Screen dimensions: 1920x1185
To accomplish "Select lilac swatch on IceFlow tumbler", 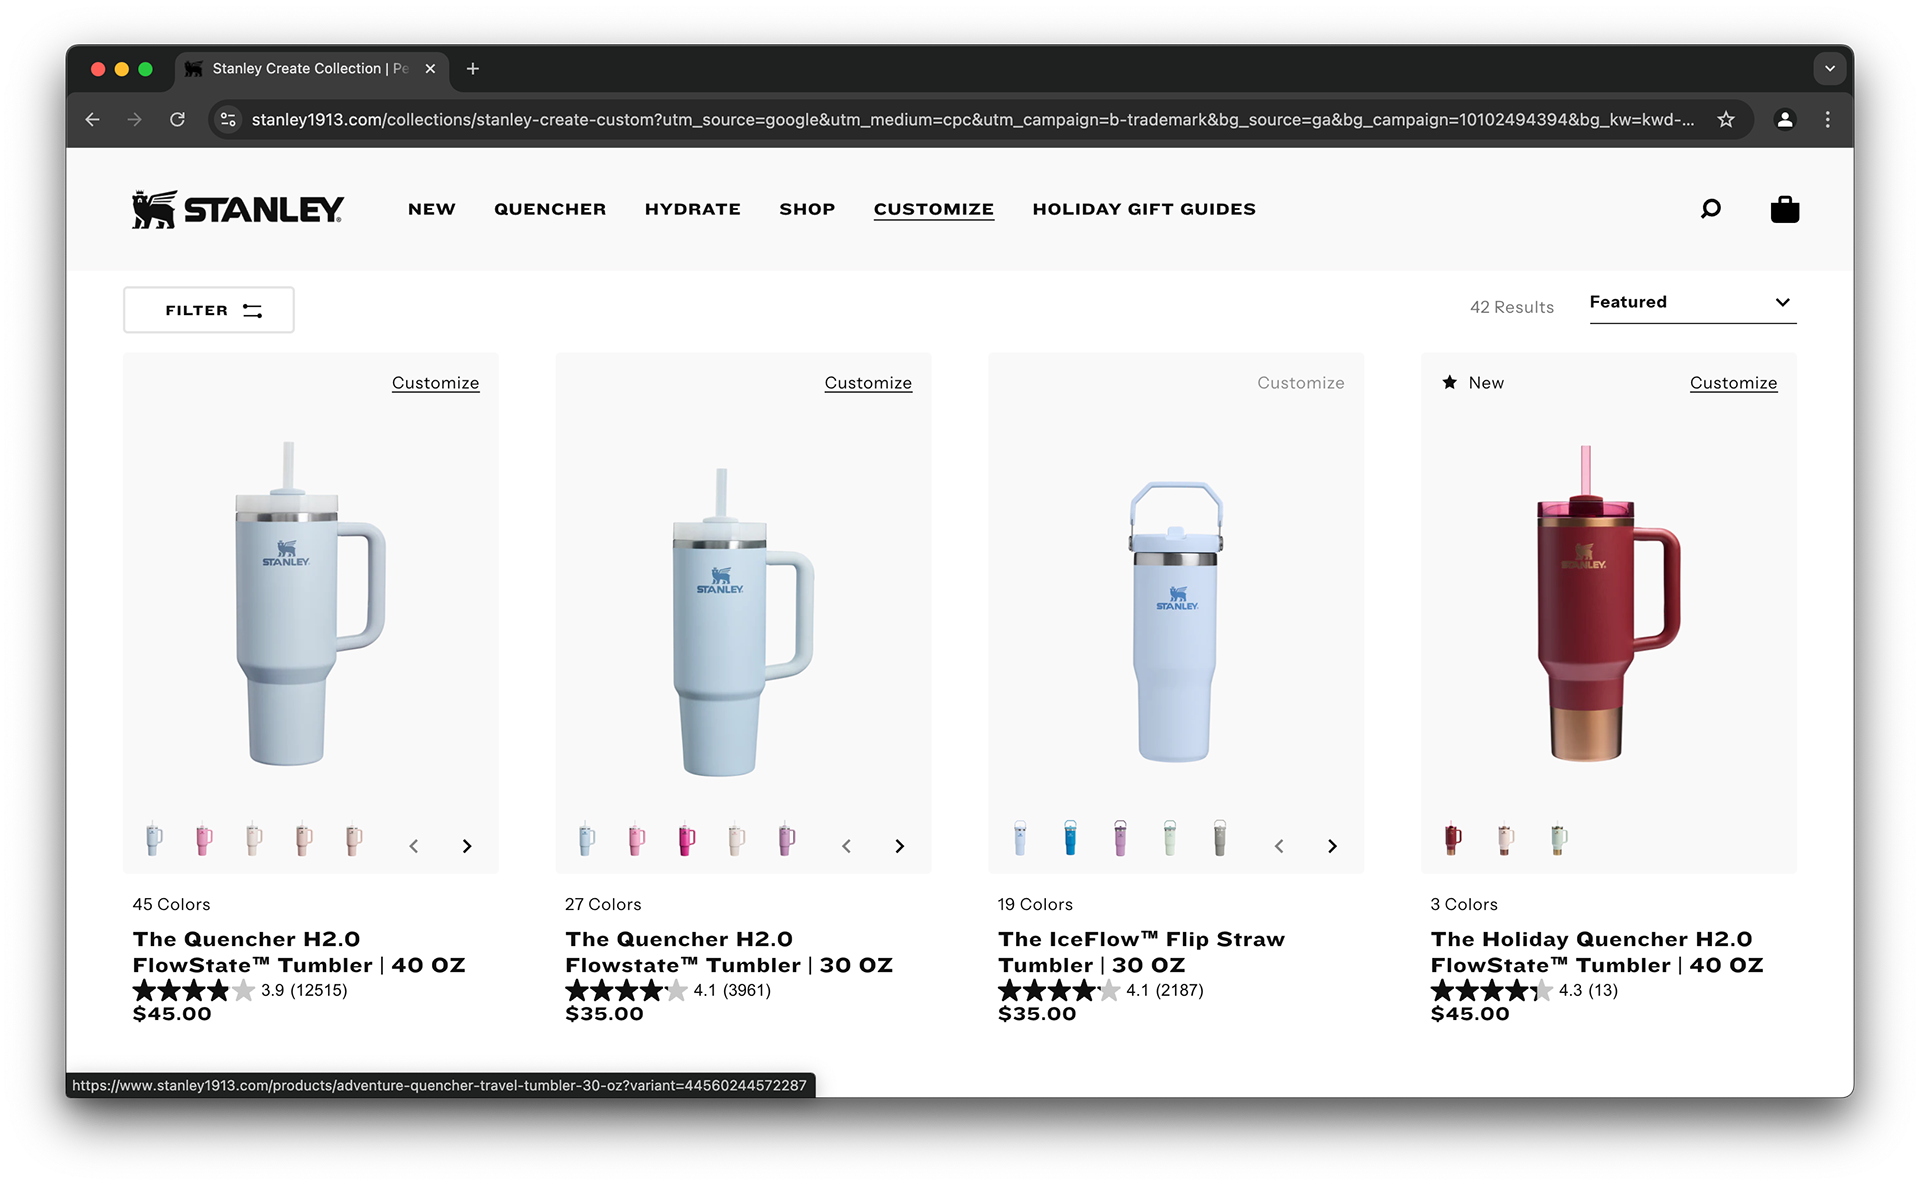I will pyautogui.click(x=1120, y=838).
